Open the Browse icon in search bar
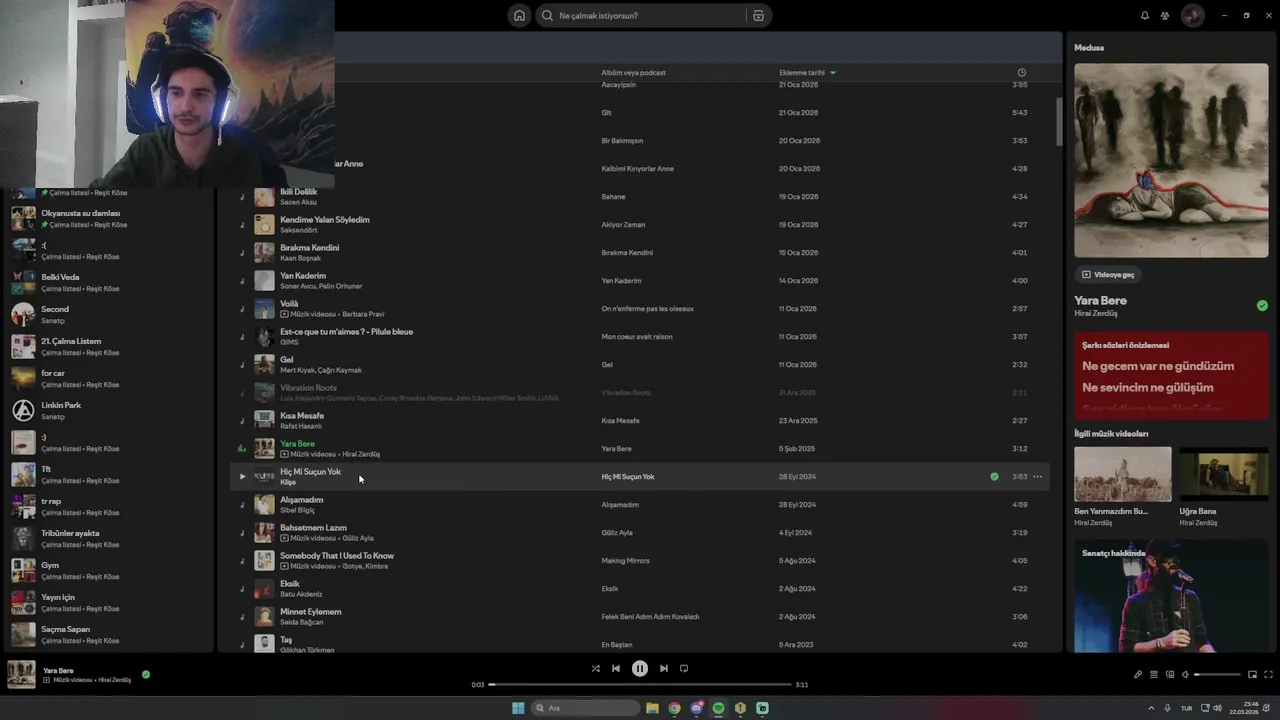 758,15
